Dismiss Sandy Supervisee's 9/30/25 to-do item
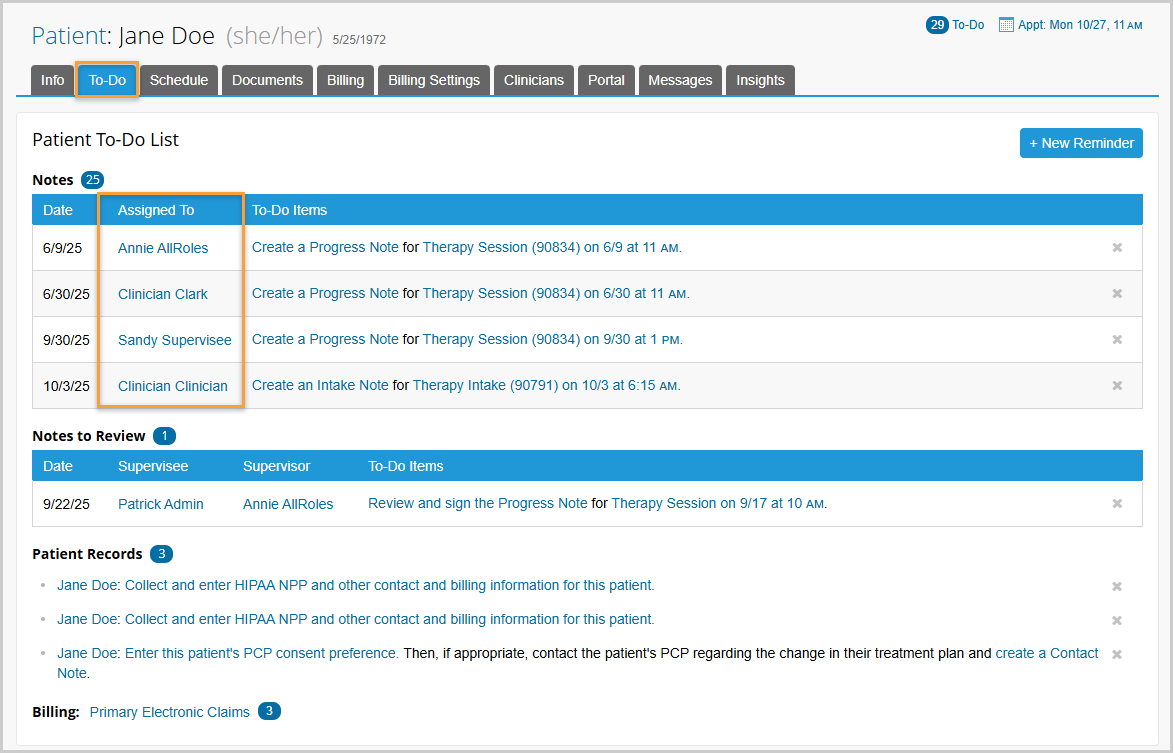 tap(1117, 340)
